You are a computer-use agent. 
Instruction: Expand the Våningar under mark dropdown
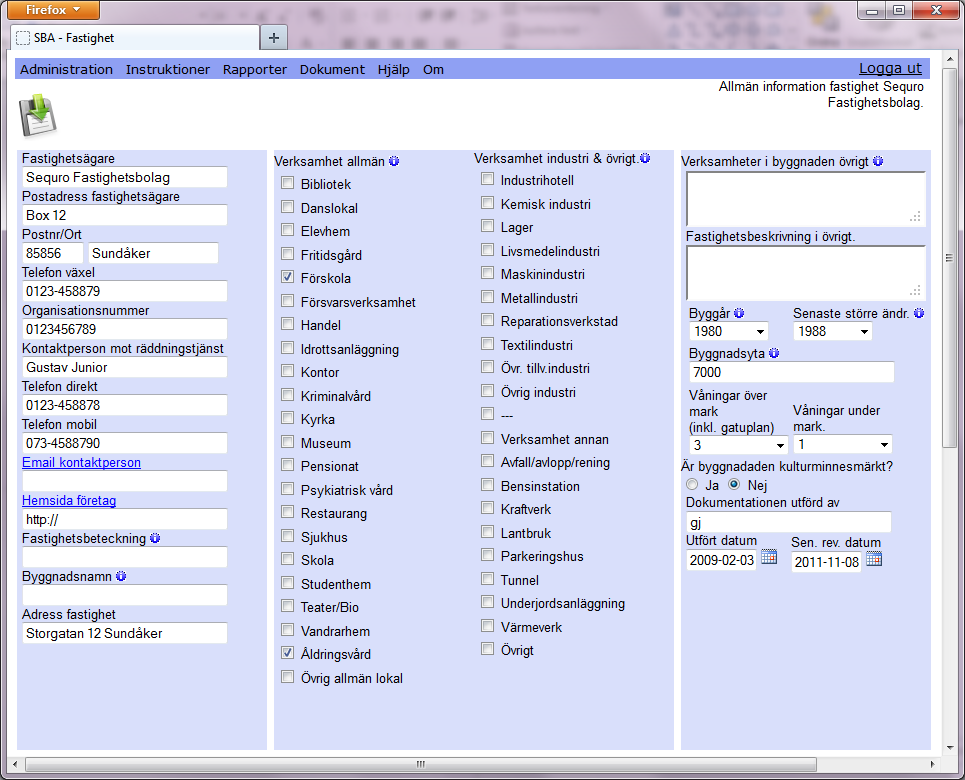tap(843, 444)
